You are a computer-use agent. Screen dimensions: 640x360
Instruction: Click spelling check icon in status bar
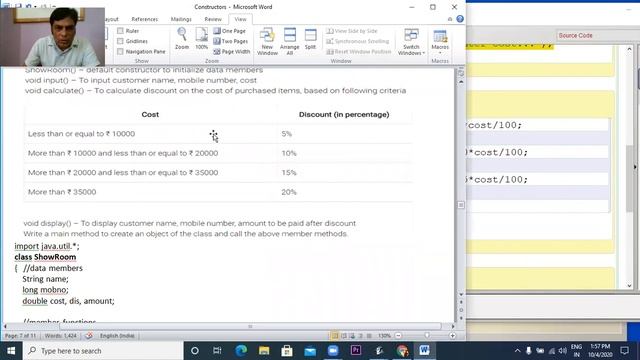[89, 336]
